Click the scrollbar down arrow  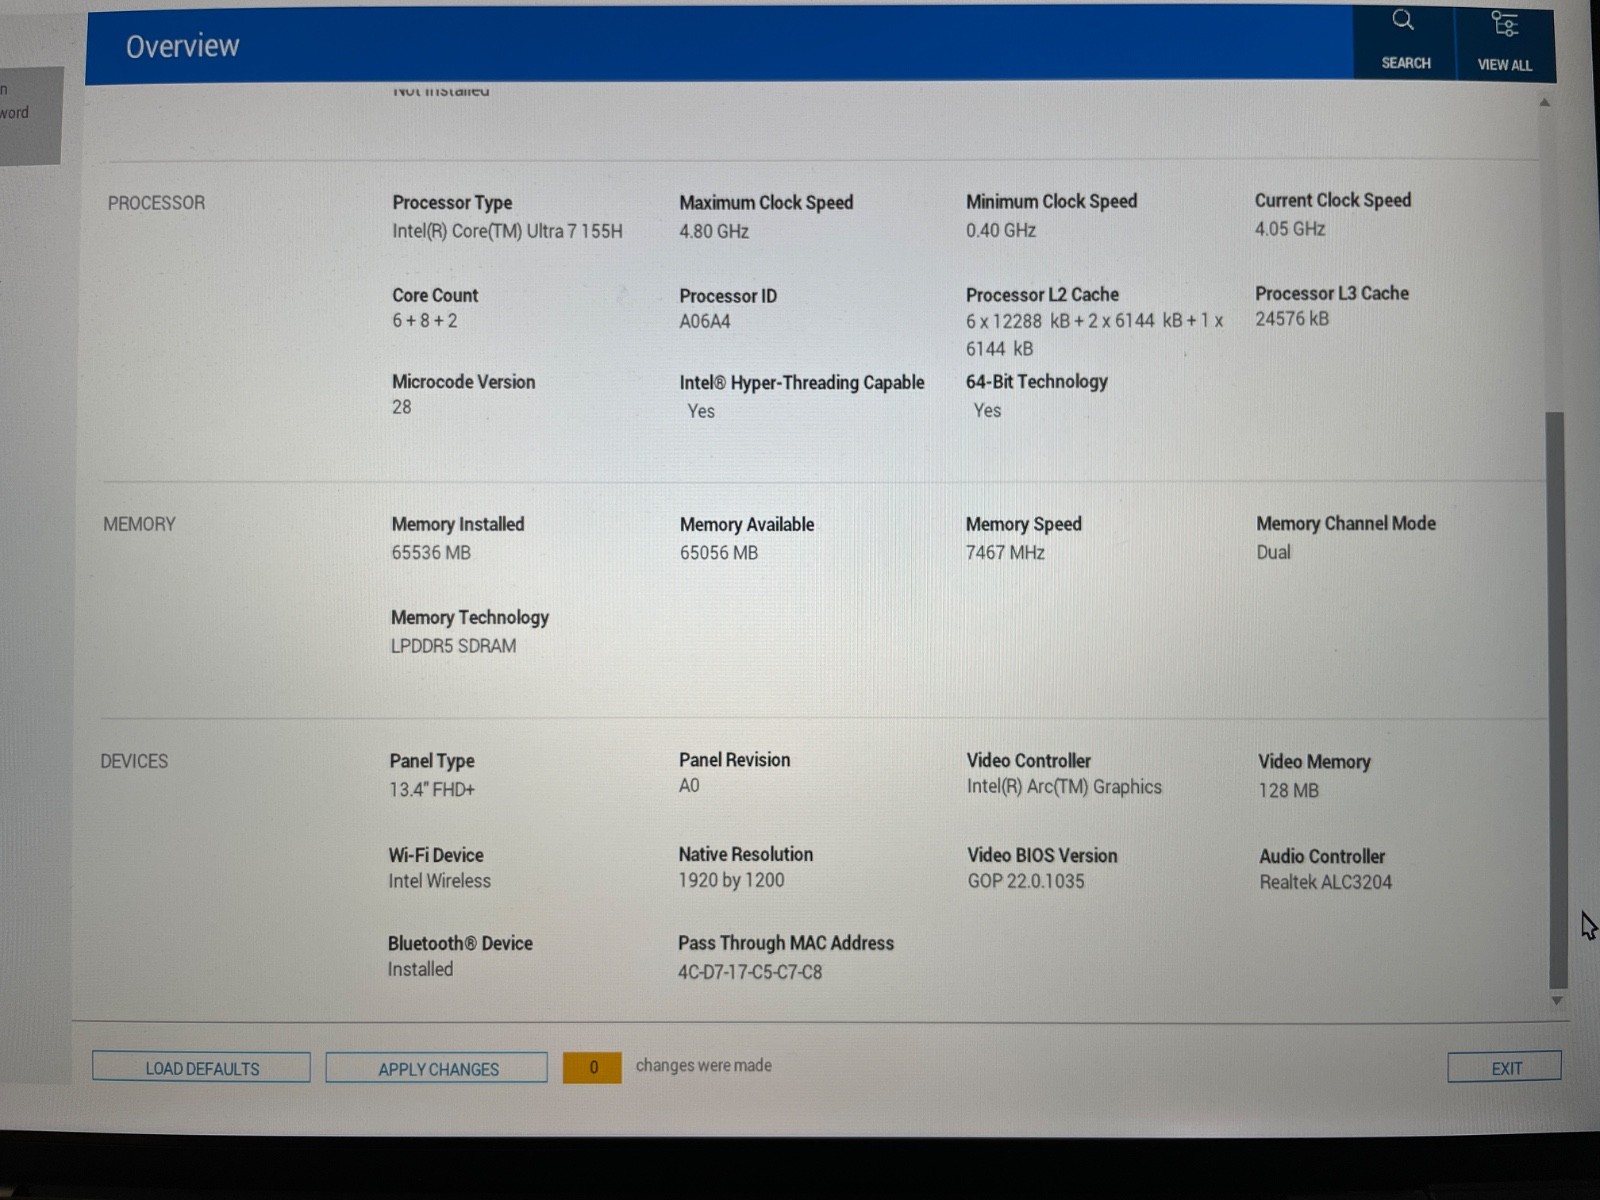tap(1557, 1000)
